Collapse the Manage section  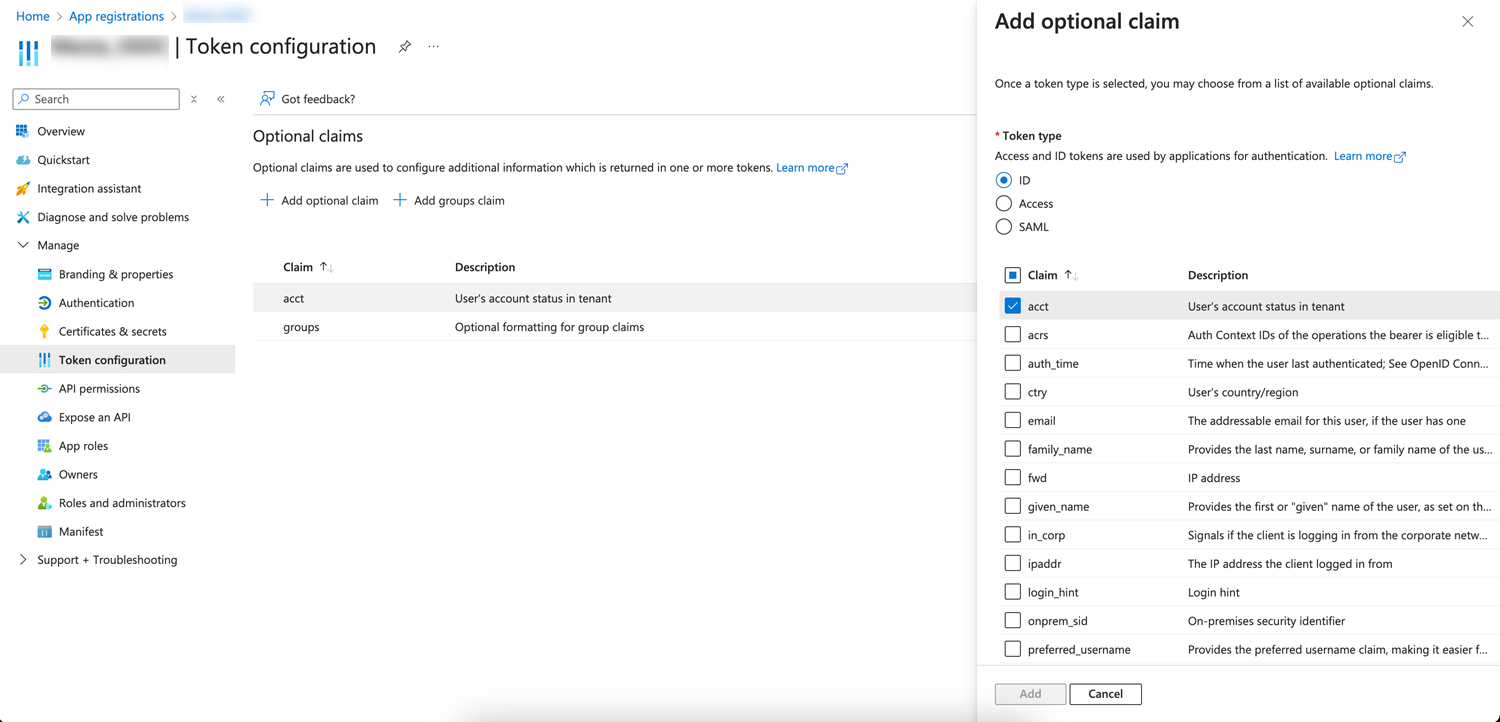(x=23, y=245)
